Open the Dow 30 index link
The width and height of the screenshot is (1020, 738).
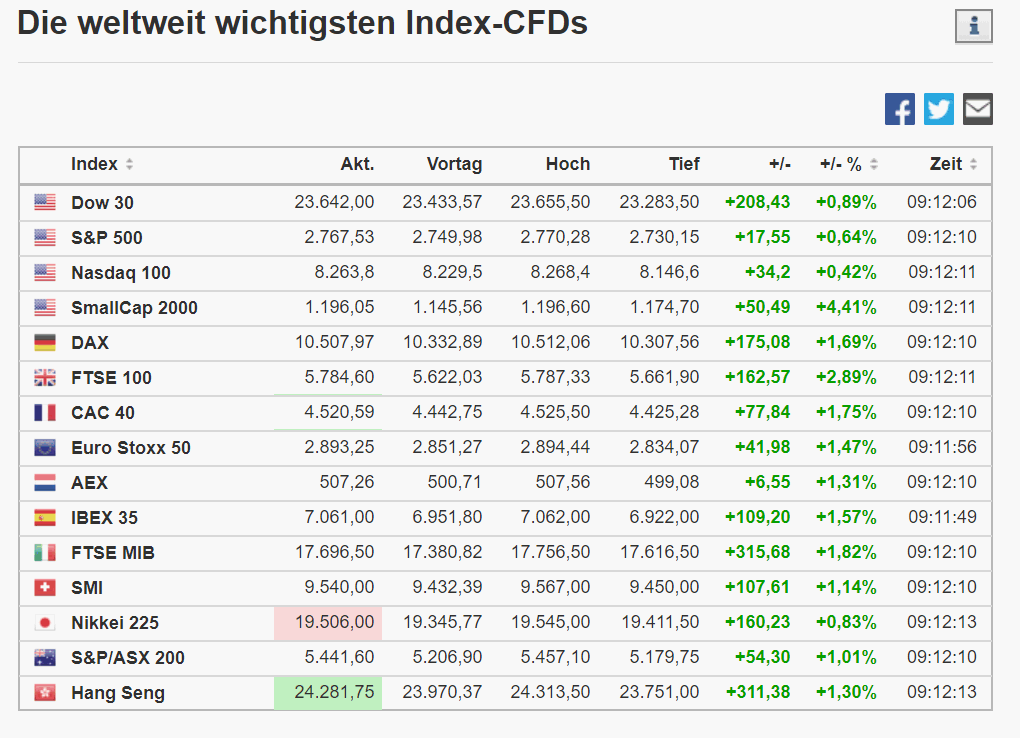102,202
